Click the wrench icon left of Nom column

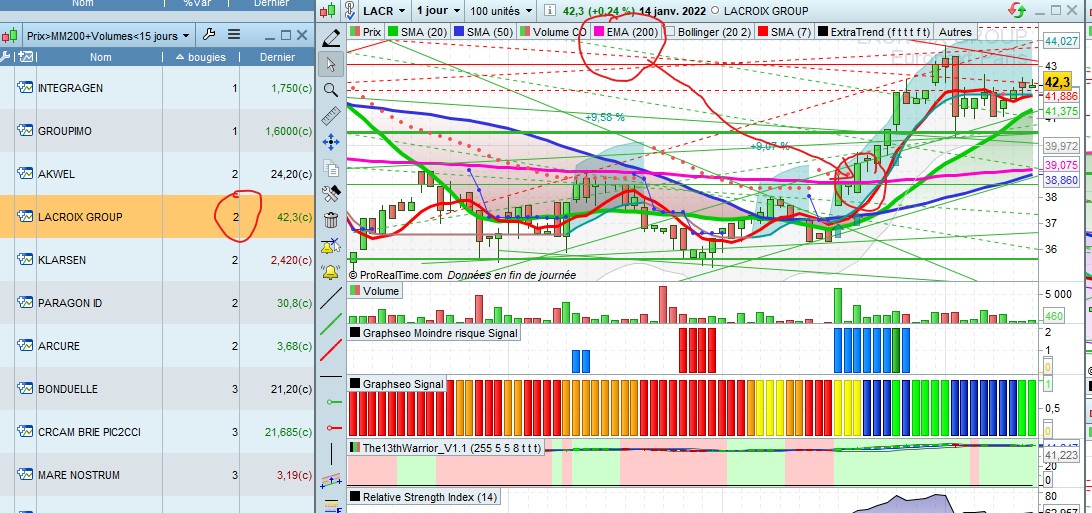pos(6,57)
